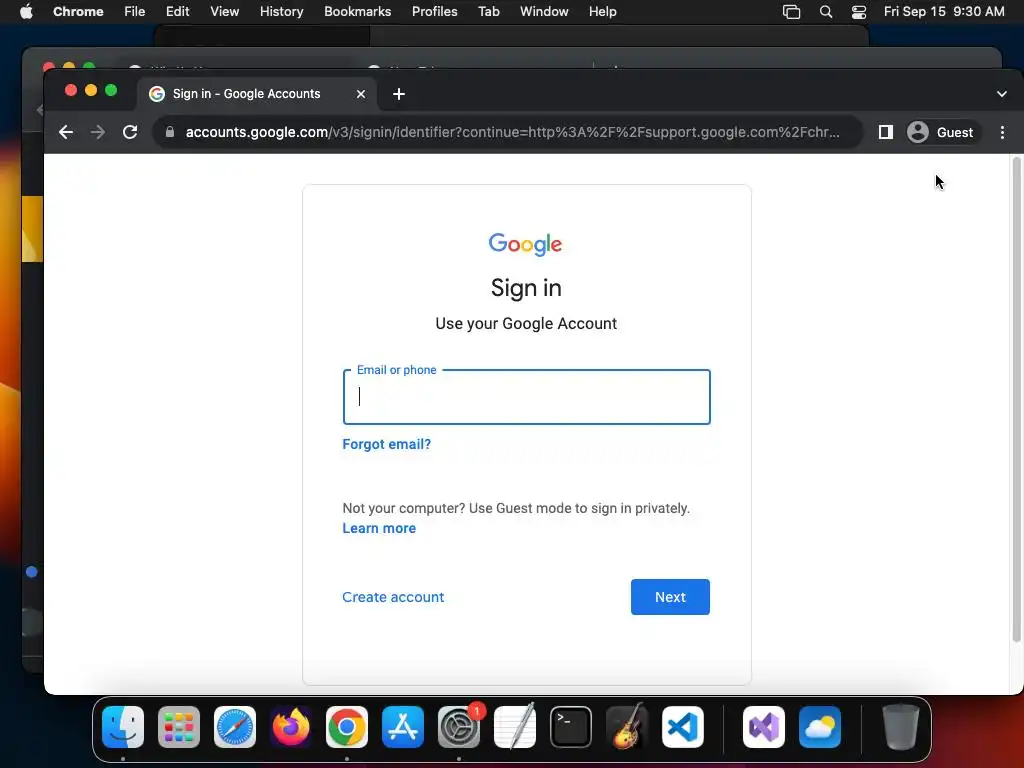Click the Forgot email? link
Viewport: 1024px width, 768px height.
click(387, 444)
